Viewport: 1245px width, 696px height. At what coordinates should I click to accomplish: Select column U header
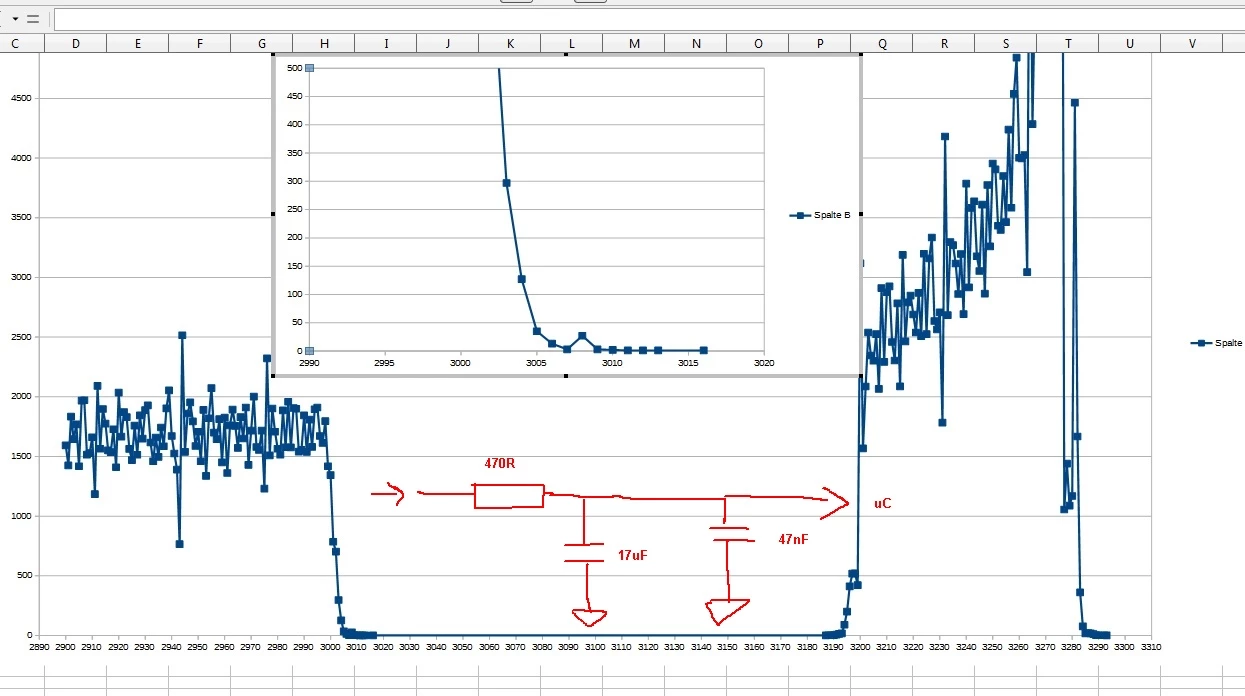(x=1129, y=43)
